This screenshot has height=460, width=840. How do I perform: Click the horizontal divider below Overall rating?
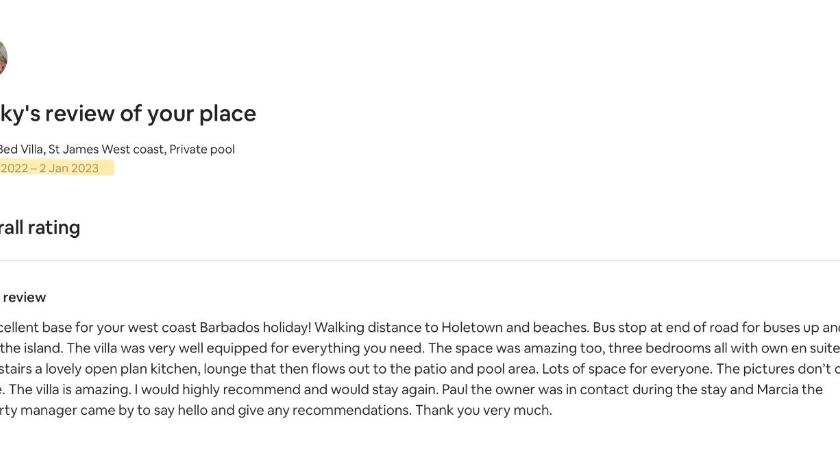pos(420,261)
